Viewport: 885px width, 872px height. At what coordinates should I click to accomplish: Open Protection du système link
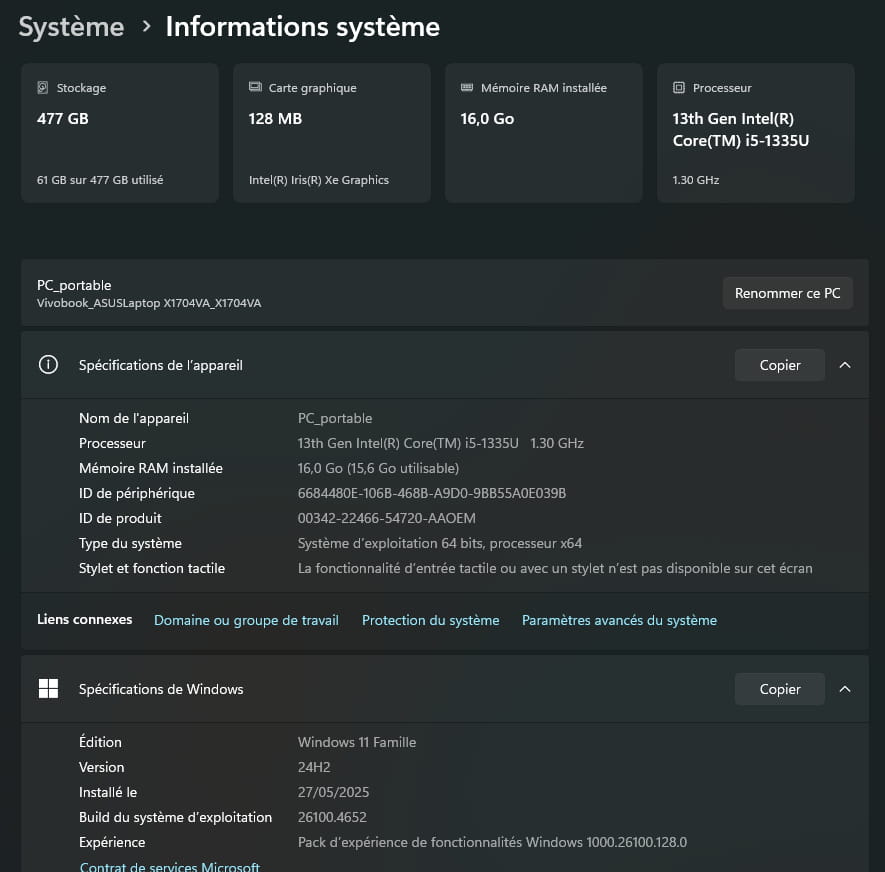[431, 620]
